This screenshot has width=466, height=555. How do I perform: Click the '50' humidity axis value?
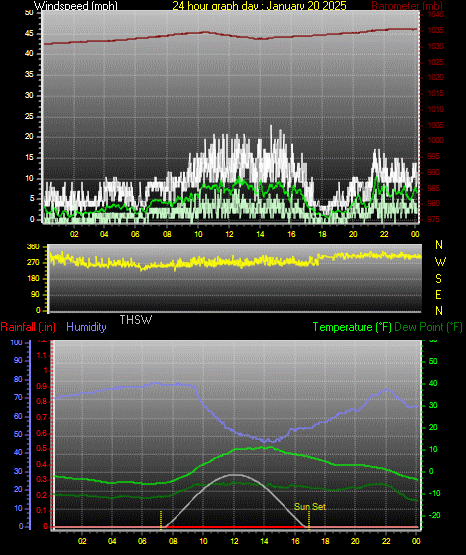point(18,434)
